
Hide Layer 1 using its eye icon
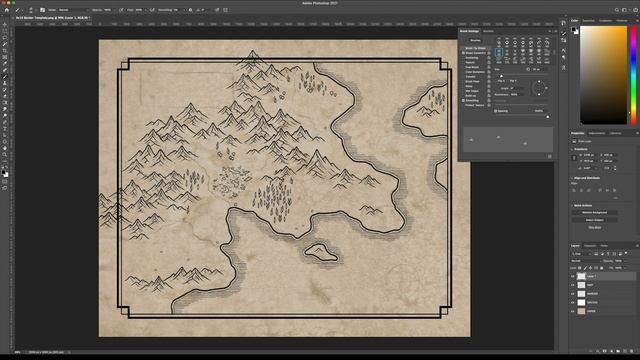(x=573, y=276)
